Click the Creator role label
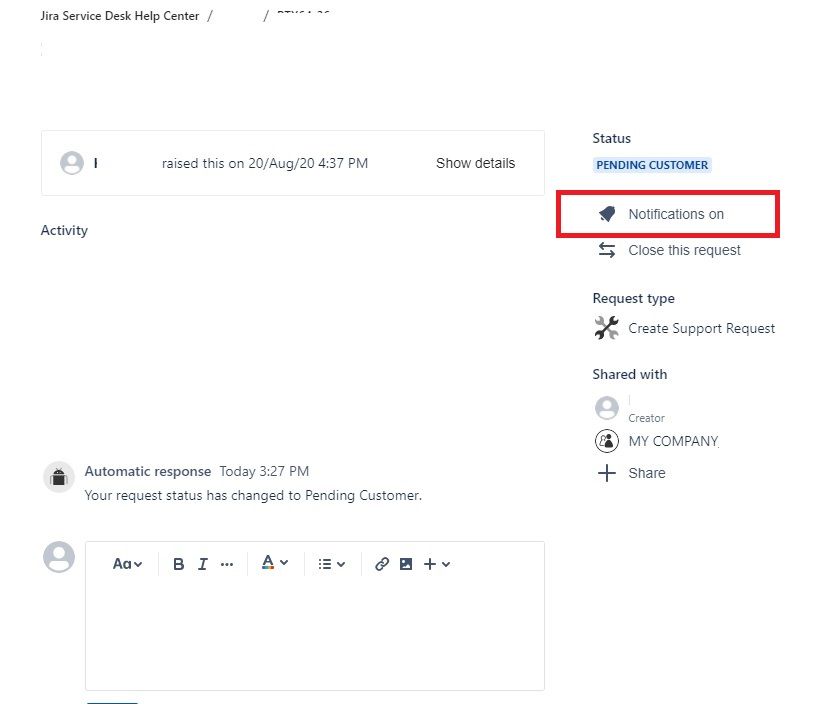This screenshot has height=704, width=836. pos(646,418)
